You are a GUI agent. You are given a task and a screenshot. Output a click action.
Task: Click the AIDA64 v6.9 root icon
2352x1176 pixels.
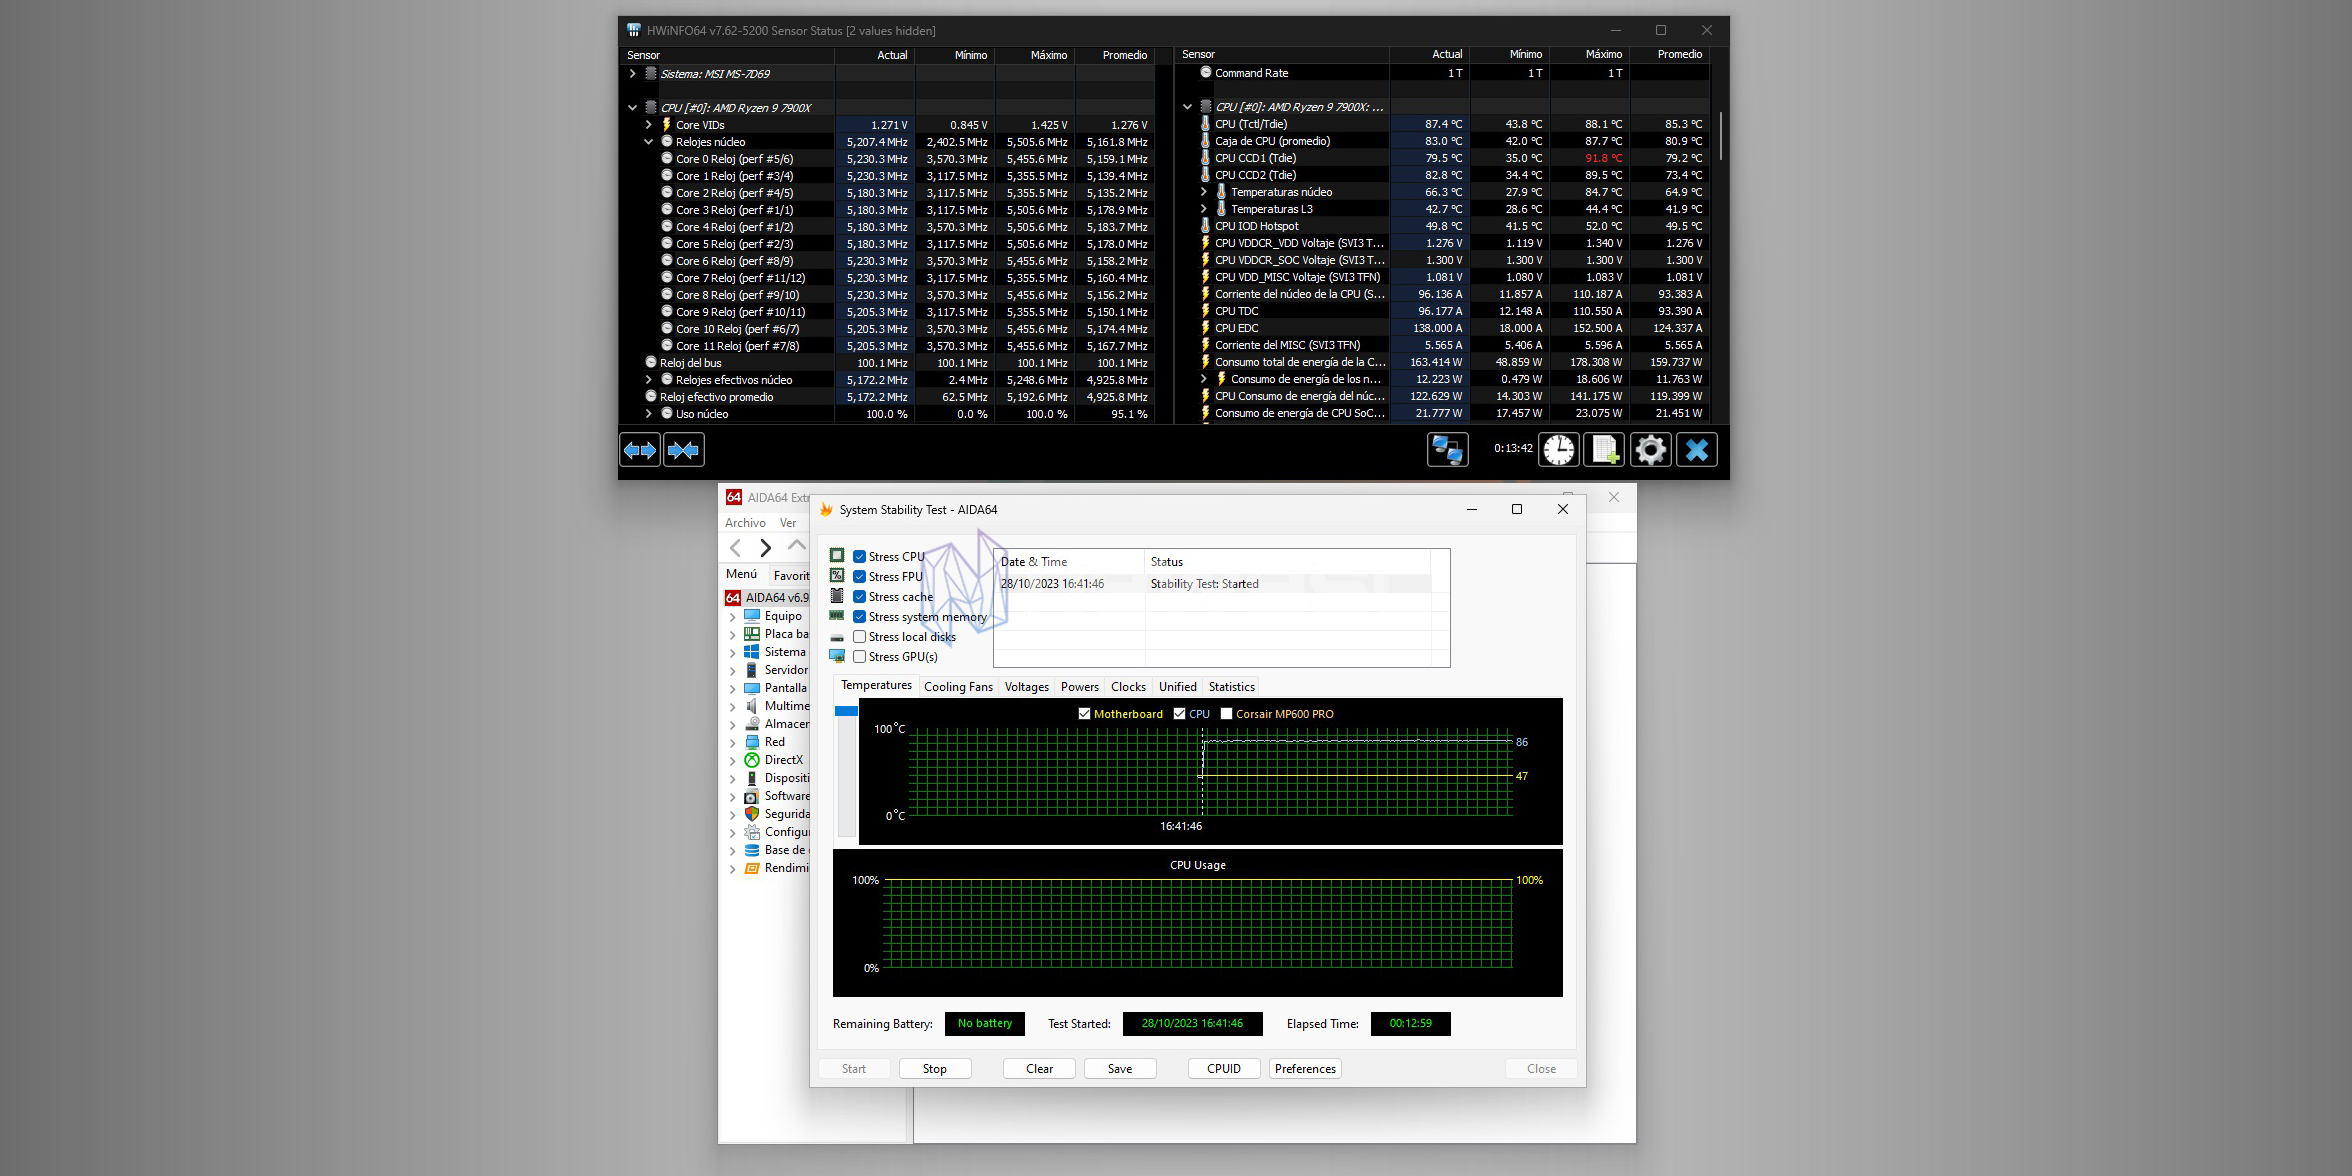click(733, 598)
